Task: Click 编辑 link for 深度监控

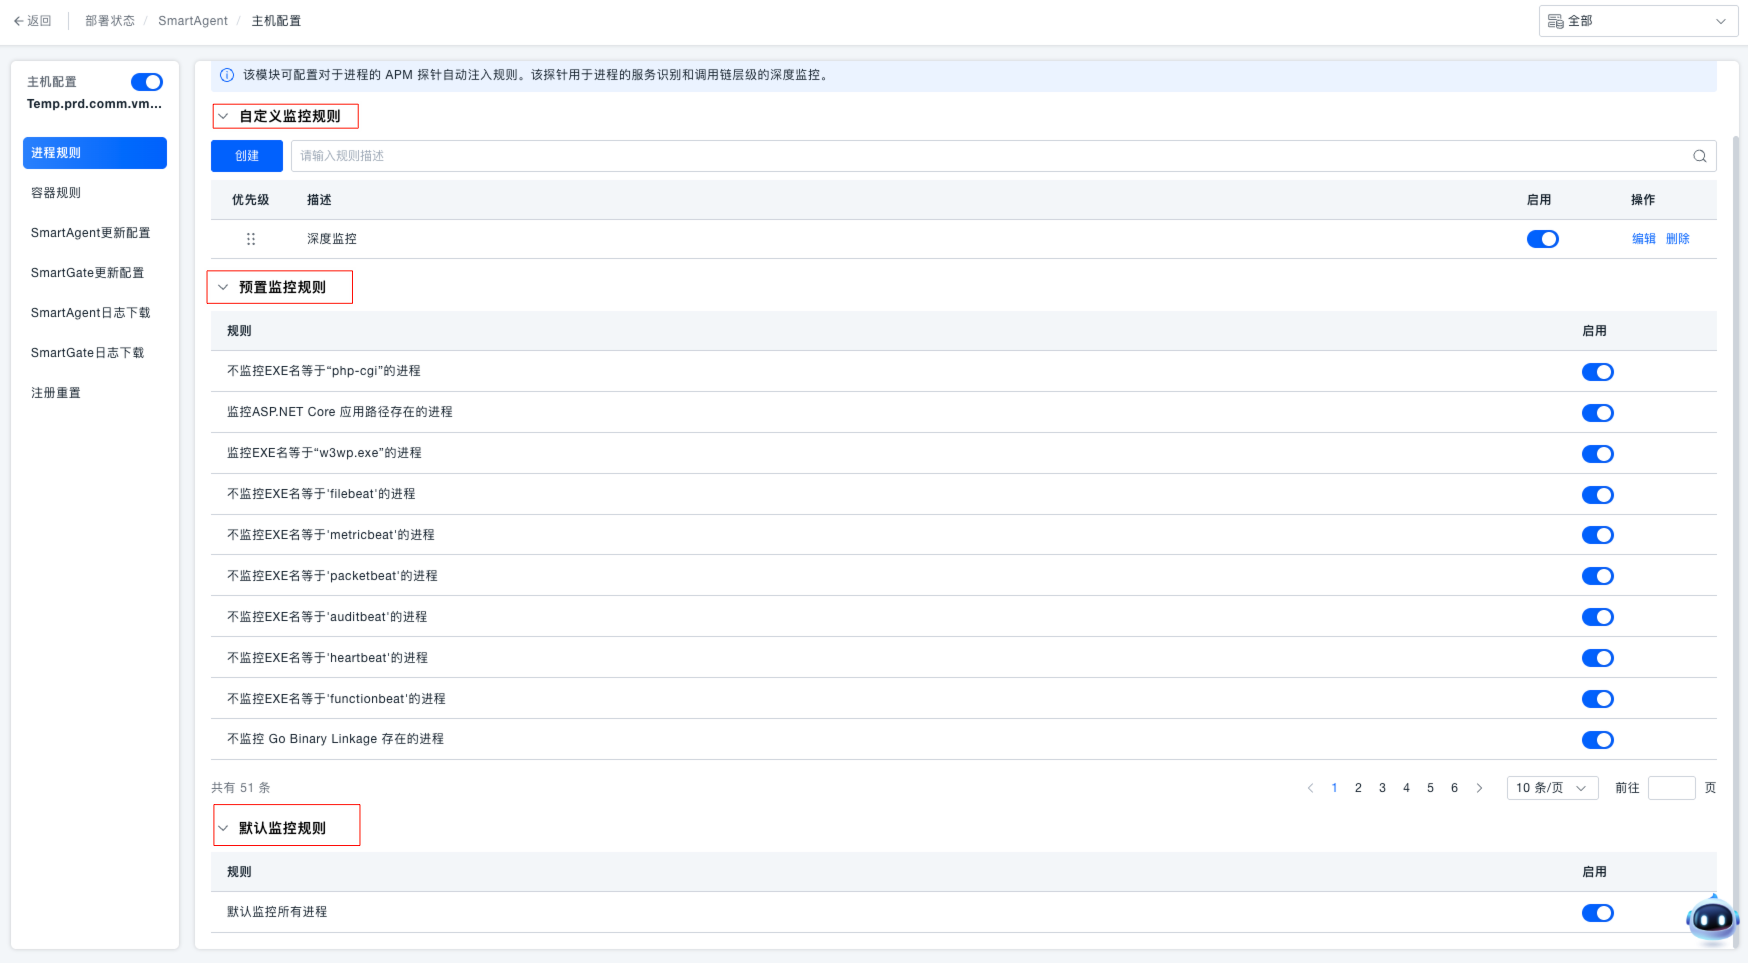Action: [1643, 239]
